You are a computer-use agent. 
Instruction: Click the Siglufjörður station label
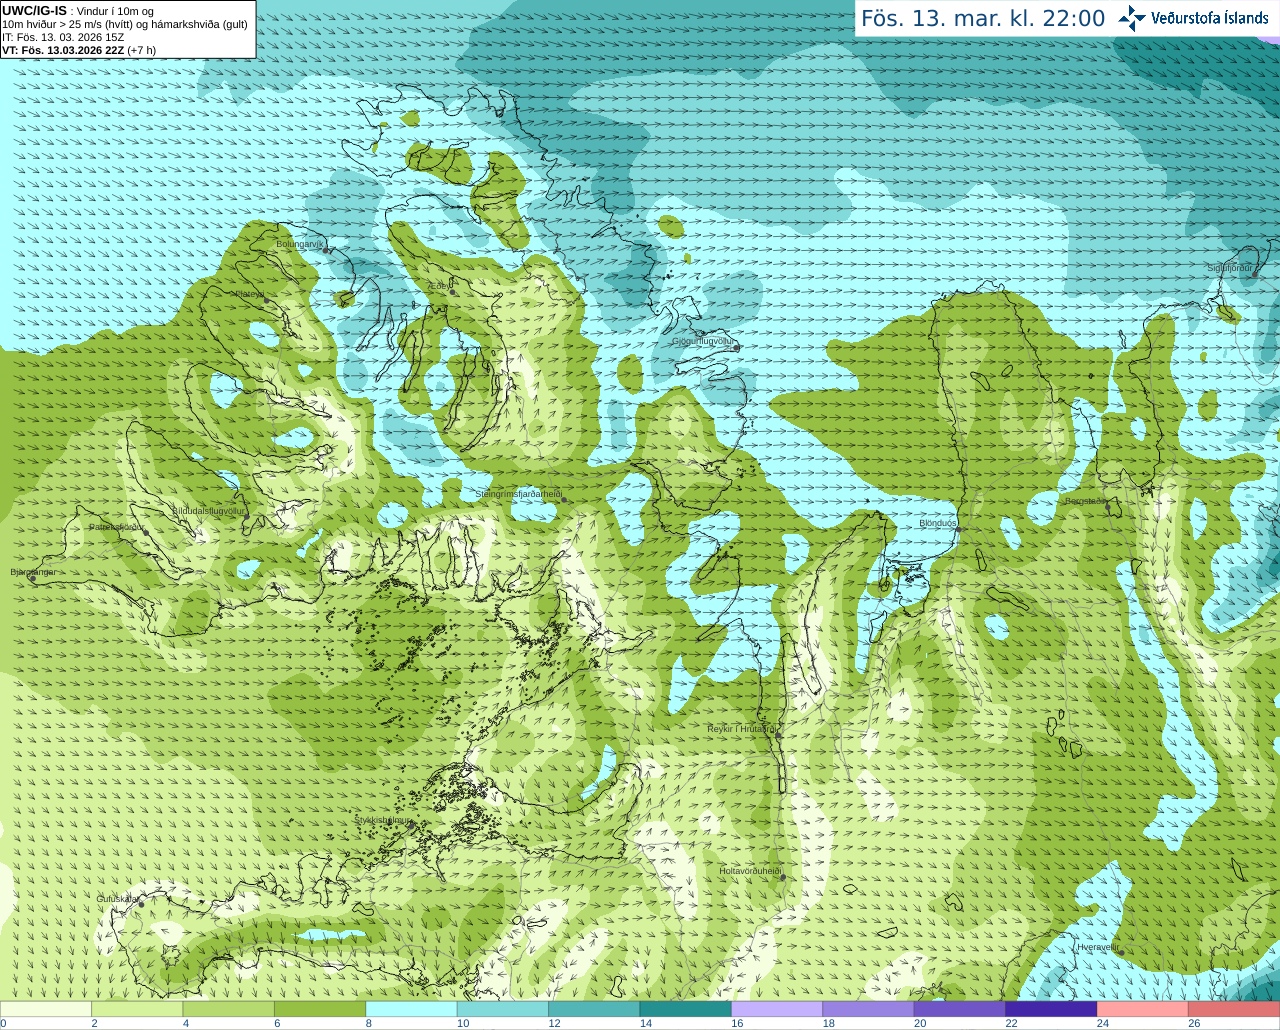click(x=1231, y=268)
